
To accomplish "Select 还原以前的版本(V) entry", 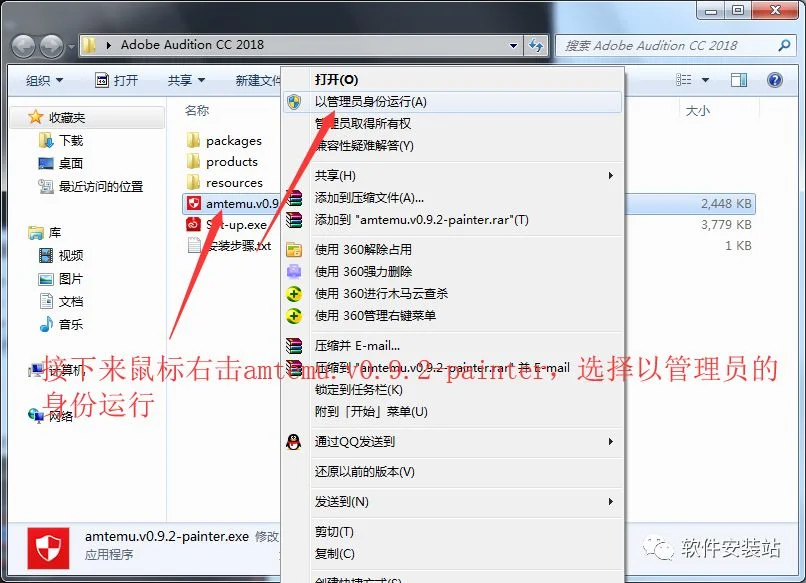I will (452, 471).
